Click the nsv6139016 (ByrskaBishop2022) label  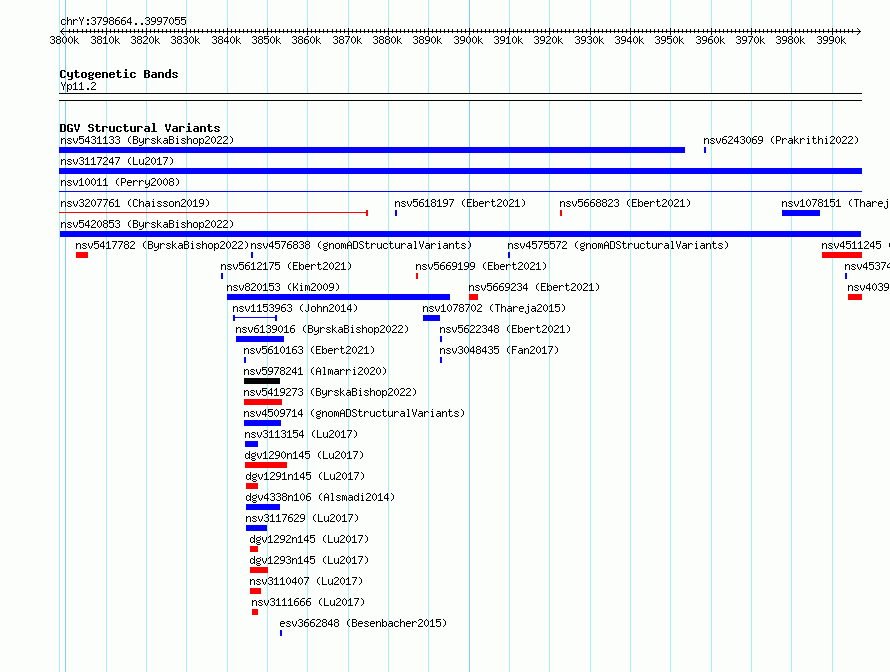[x=322, y=329]
